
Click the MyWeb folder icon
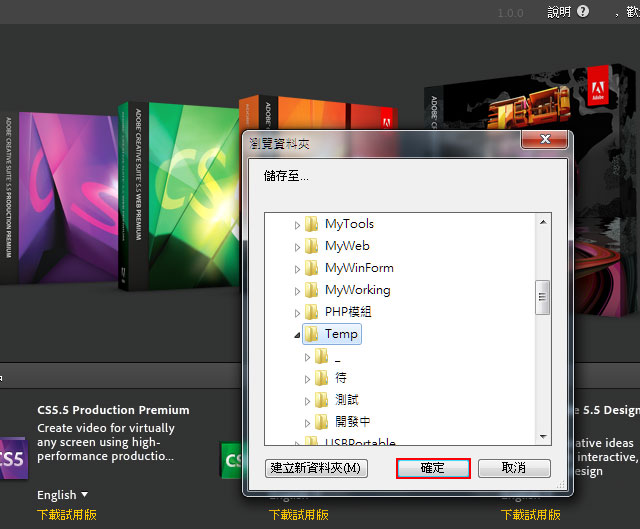[312, 246]
